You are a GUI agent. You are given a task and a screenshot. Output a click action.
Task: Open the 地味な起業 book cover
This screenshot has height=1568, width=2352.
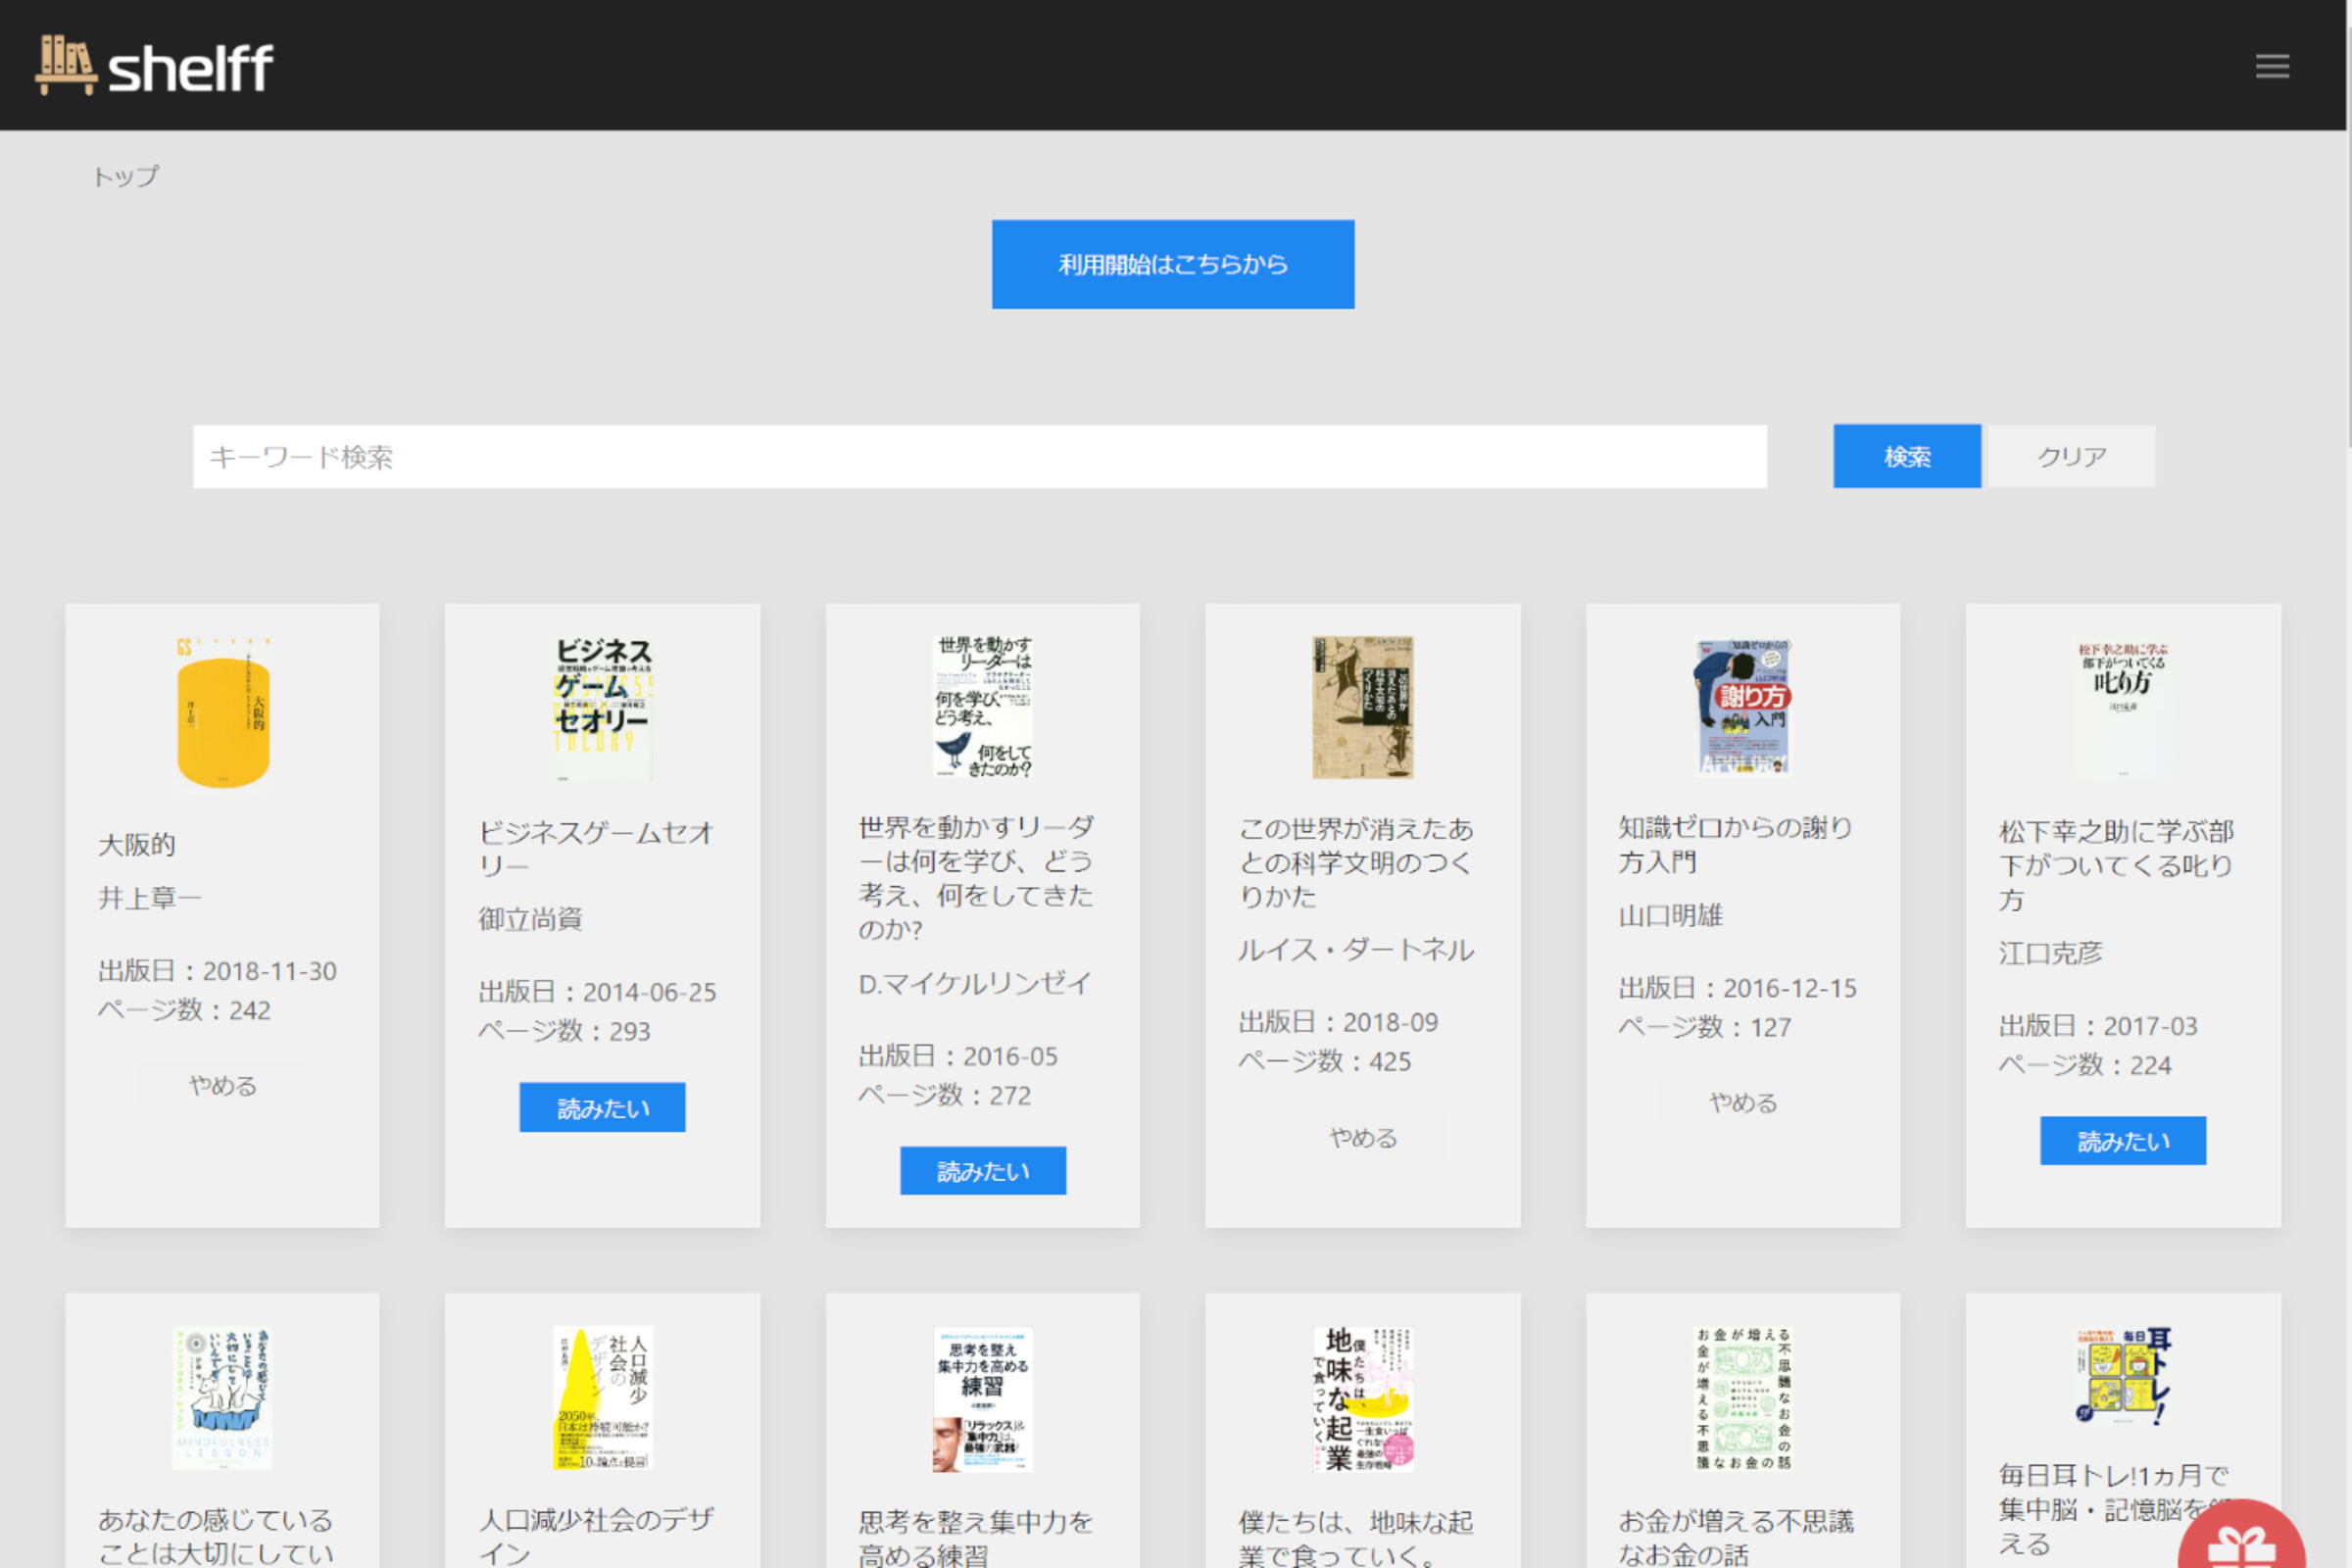click(1363, 1399)
